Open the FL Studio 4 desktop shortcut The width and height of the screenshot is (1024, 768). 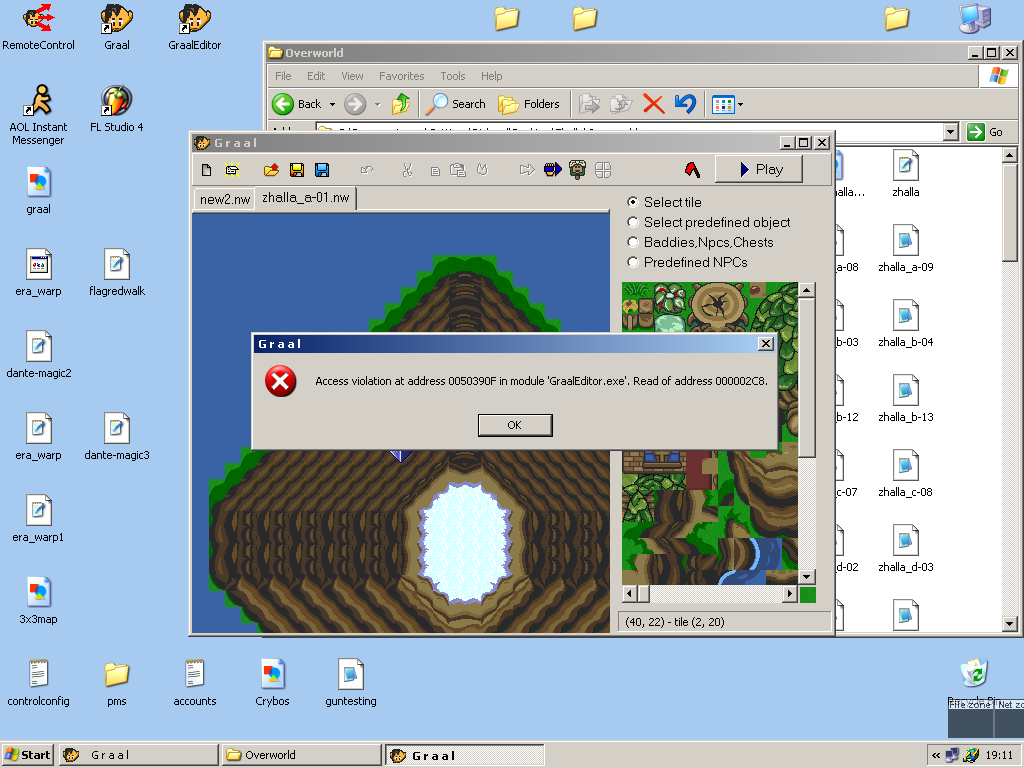116,101
